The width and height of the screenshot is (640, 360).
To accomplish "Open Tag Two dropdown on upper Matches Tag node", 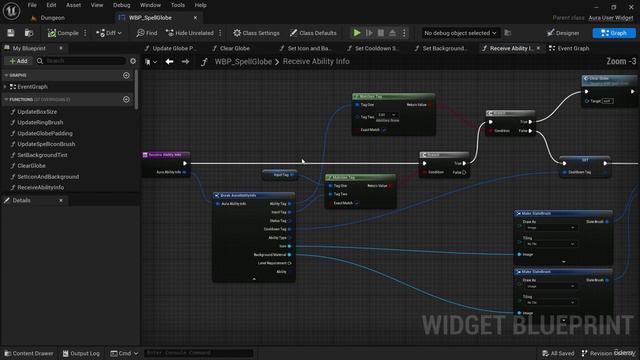I will coord(387,115).
